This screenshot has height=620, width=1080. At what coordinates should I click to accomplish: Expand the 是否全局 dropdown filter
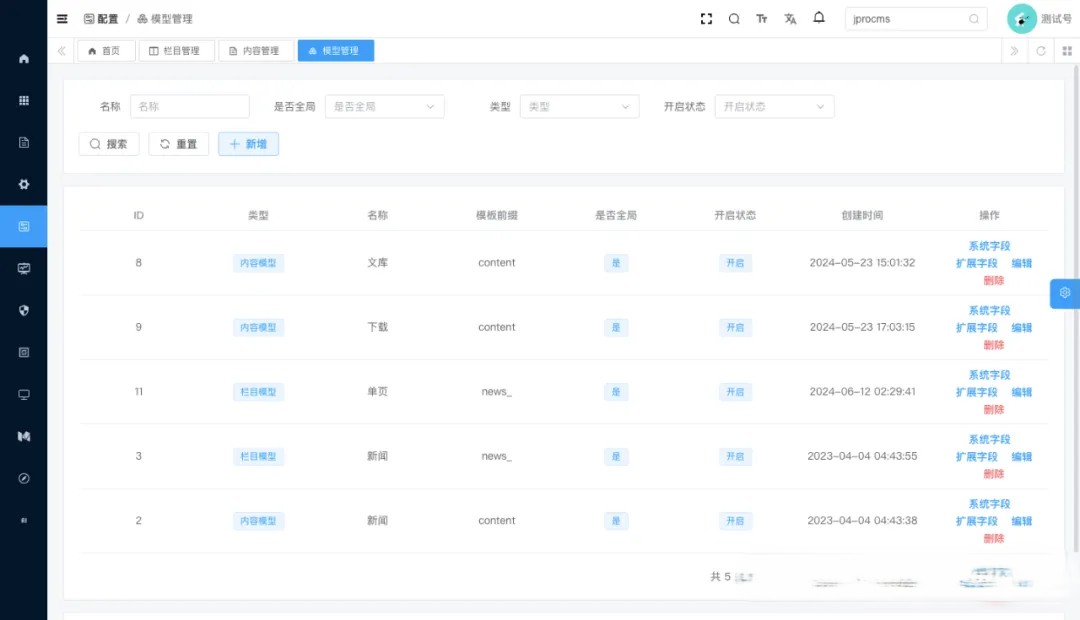point(384,107)
